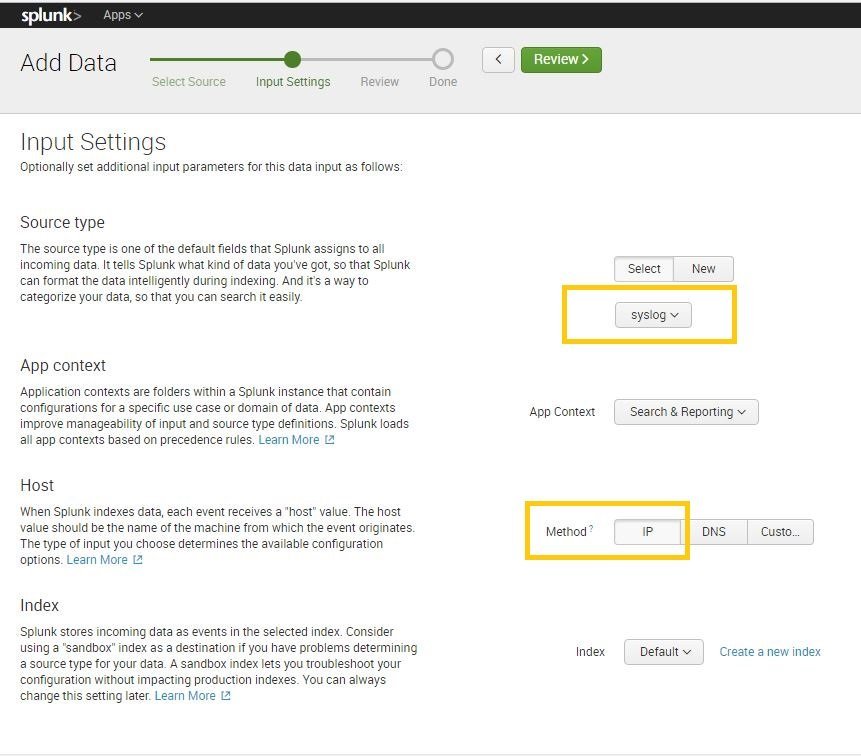This screenshot has width=861, height=756.
Task: Open Learn More link under App context
Action: point(289,440)
